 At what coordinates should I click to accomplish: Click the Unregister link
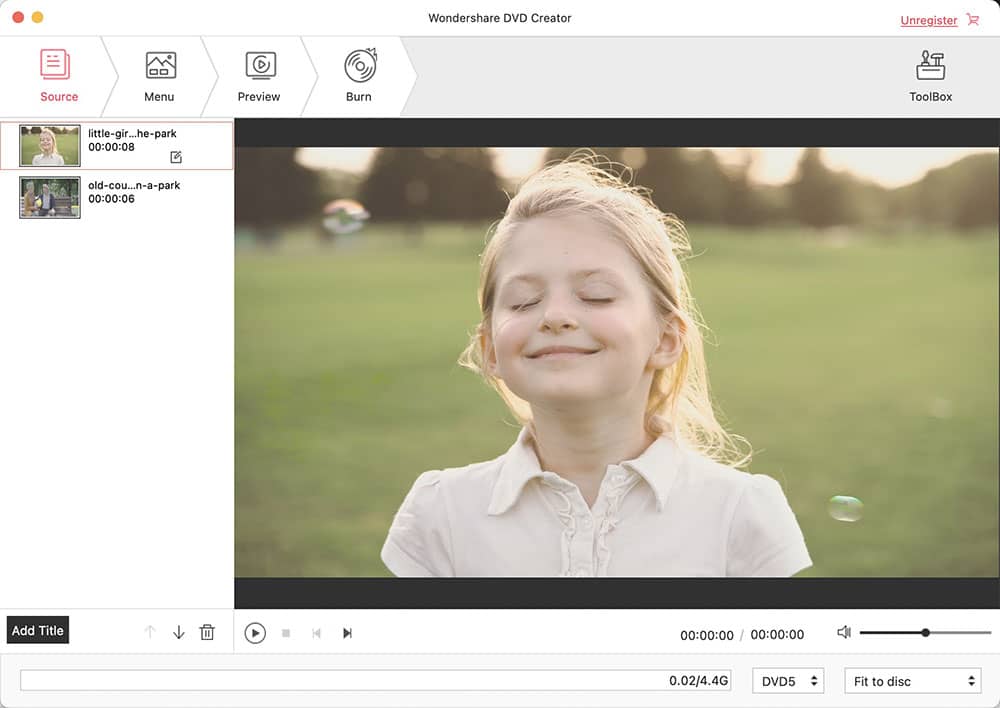(x=928, y=20)
